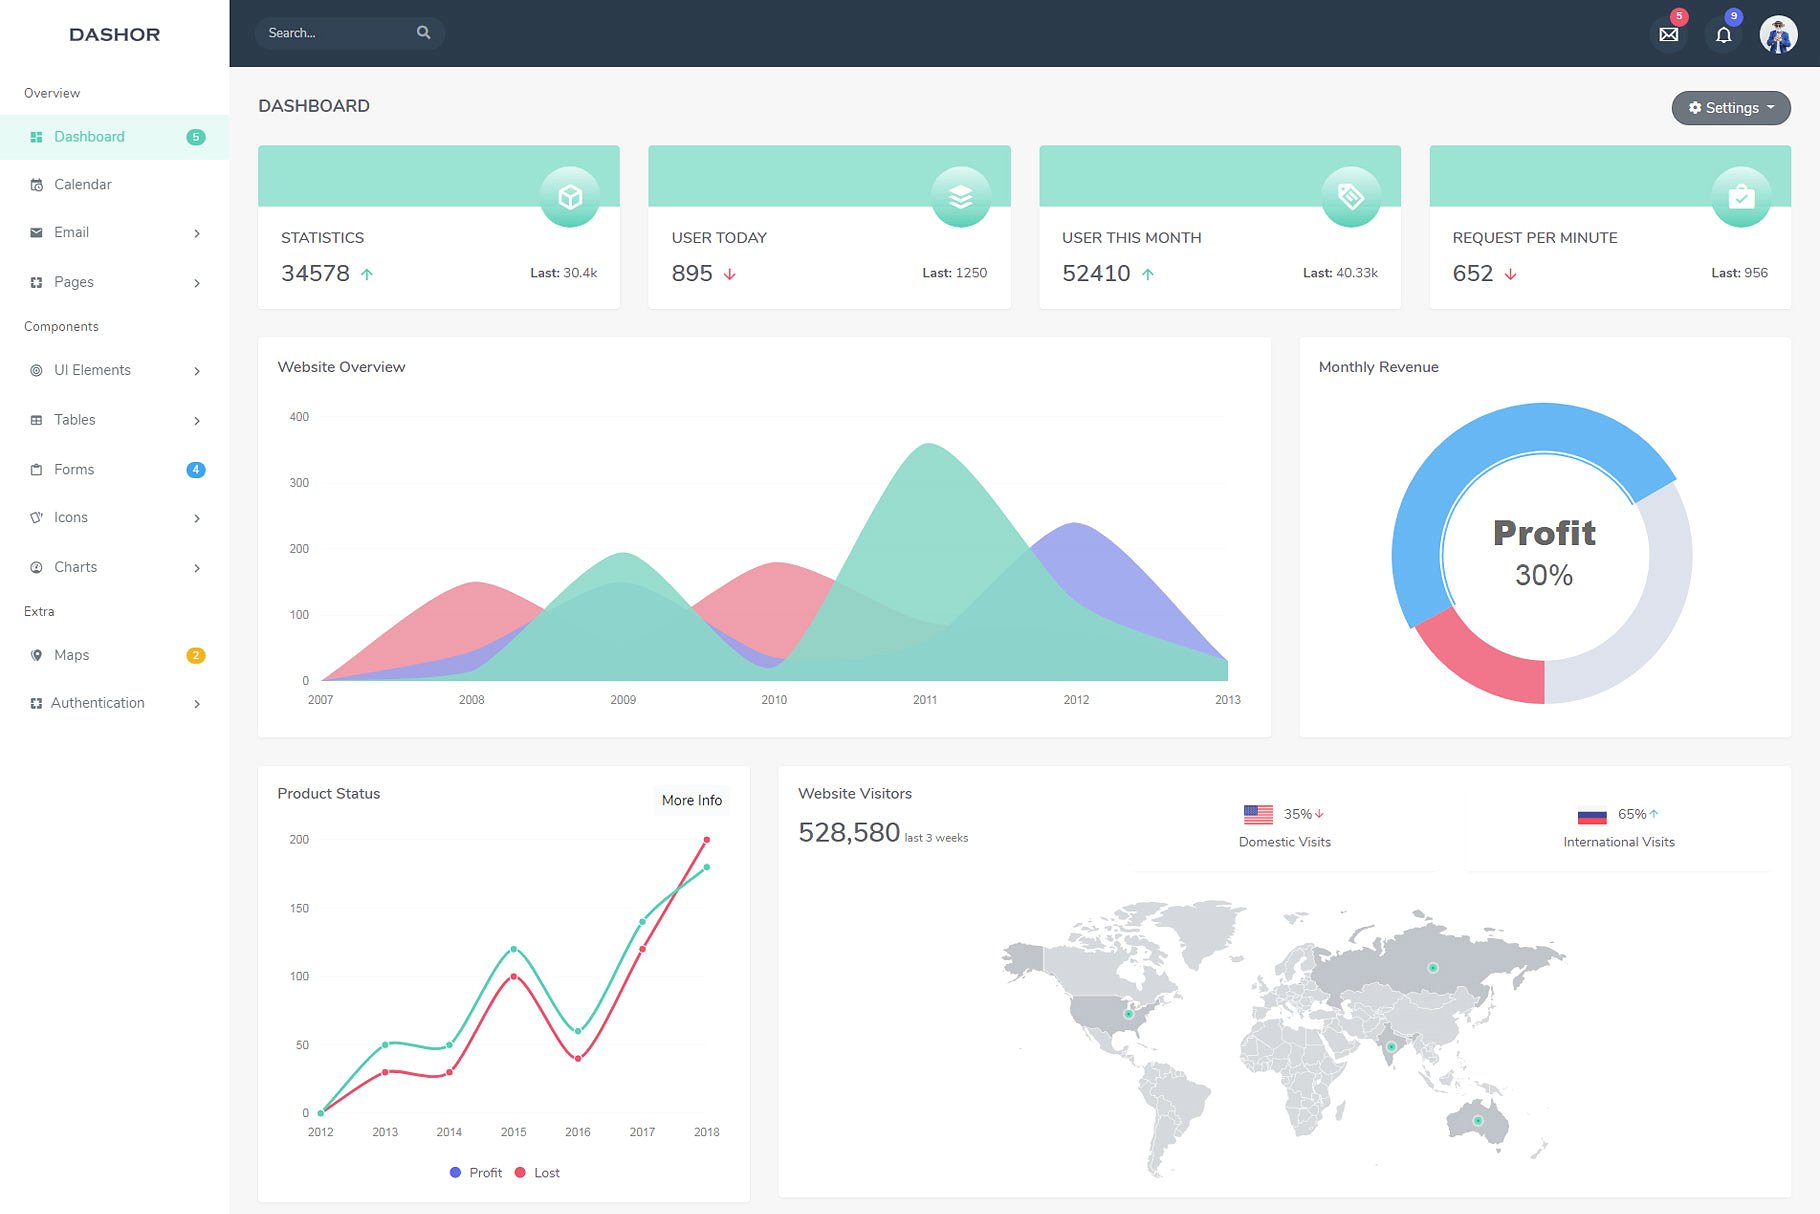Toggle the Lost legend item

[538, 1172]
